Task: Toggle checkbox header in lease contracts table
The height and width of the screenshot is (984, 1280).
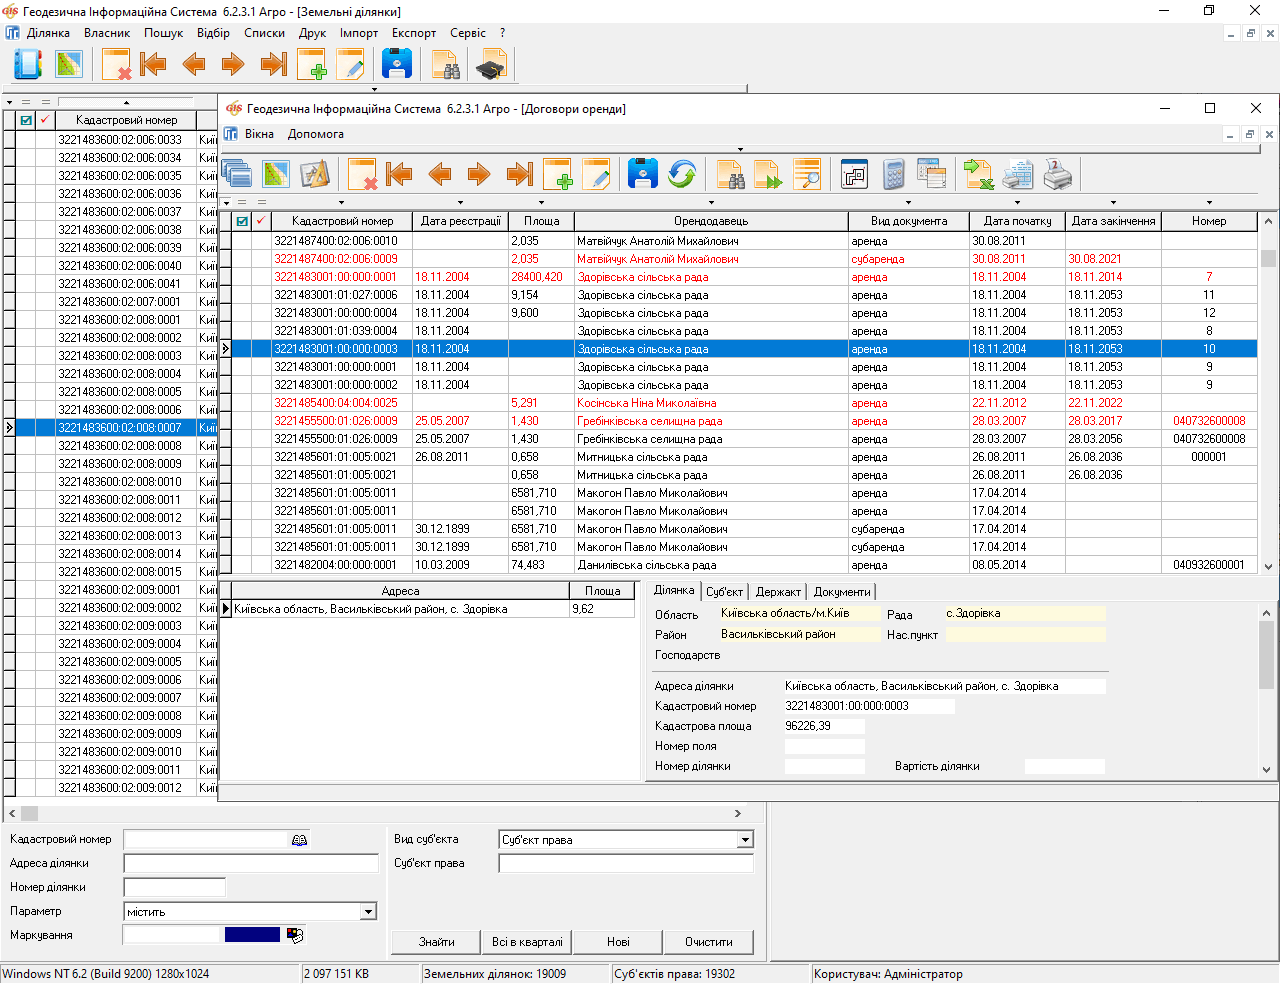Action: coord(242,221)
